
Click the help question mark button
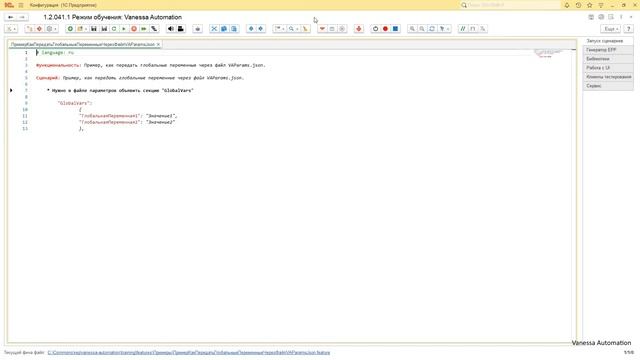[629, 29]
